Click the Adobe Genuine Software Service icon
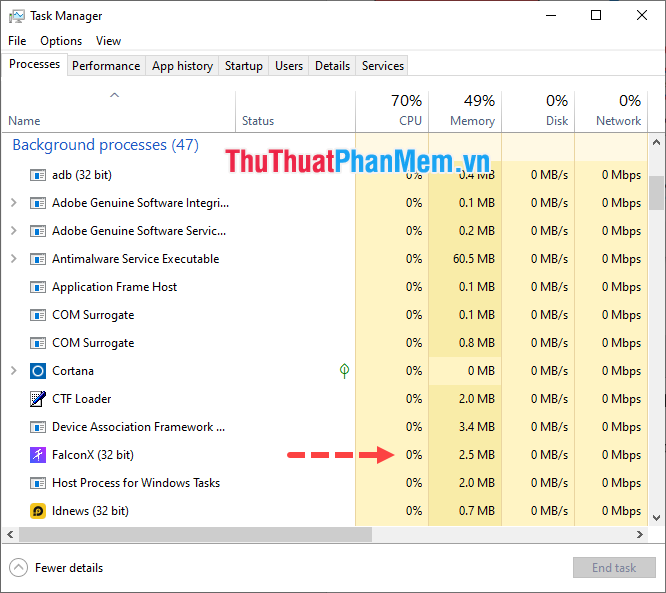This screenshot has height=593, width=666. point(38,231)
